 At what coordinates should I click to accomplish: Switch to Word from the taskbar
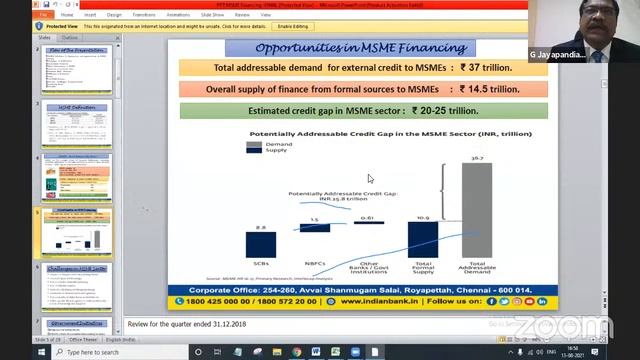[316, 352]
